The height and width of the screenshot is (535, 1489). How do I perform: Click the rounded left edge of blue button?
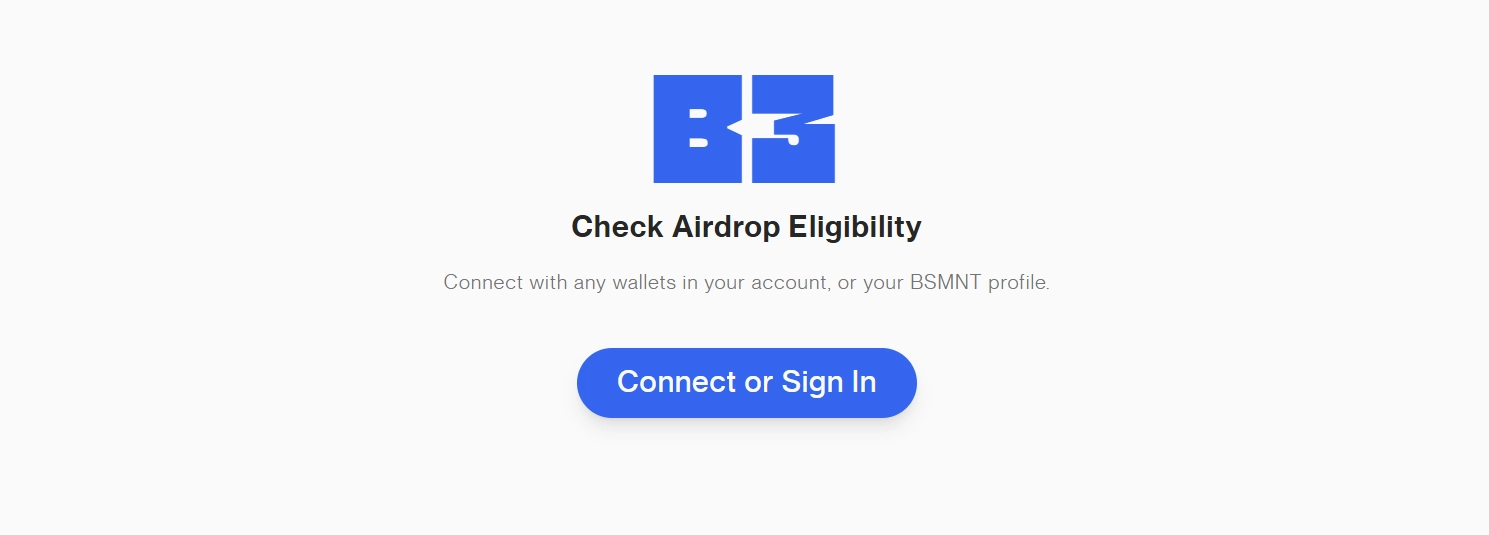592,383
